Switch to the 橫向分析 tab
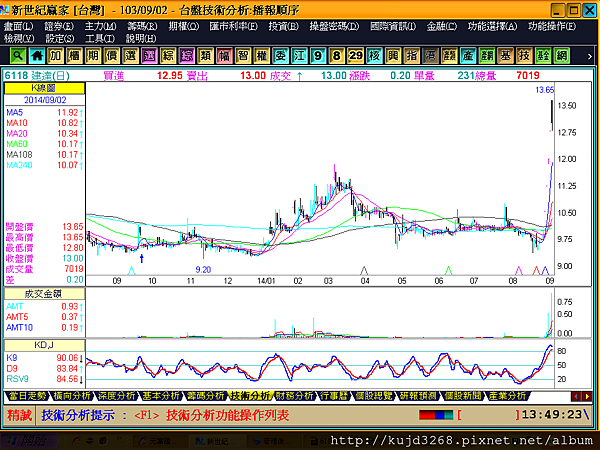This screenshot has height=450, width=600. 72,396
